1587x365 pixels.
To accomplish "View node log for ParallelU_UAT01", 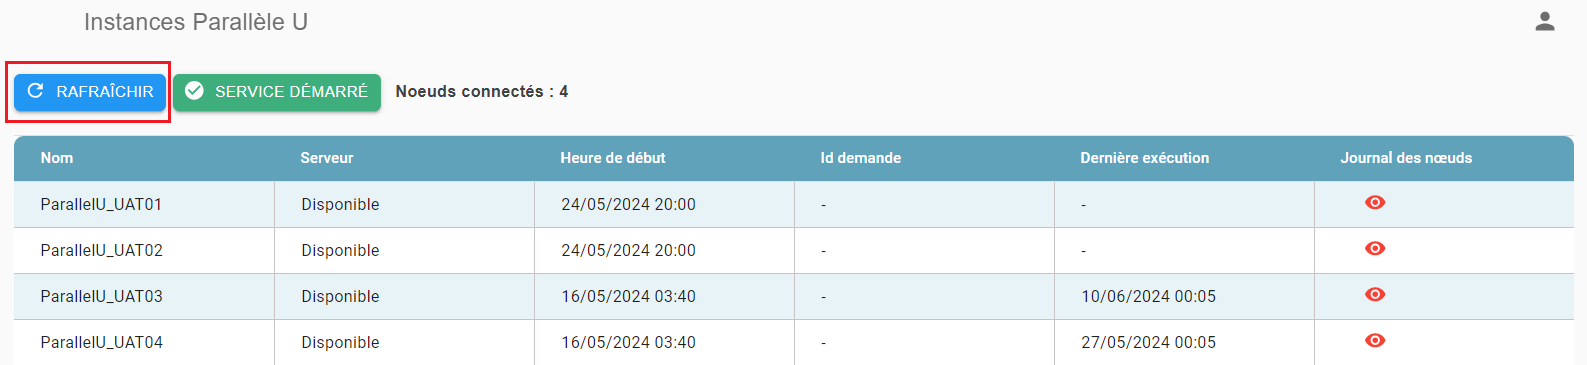I will click(1375, 203).
